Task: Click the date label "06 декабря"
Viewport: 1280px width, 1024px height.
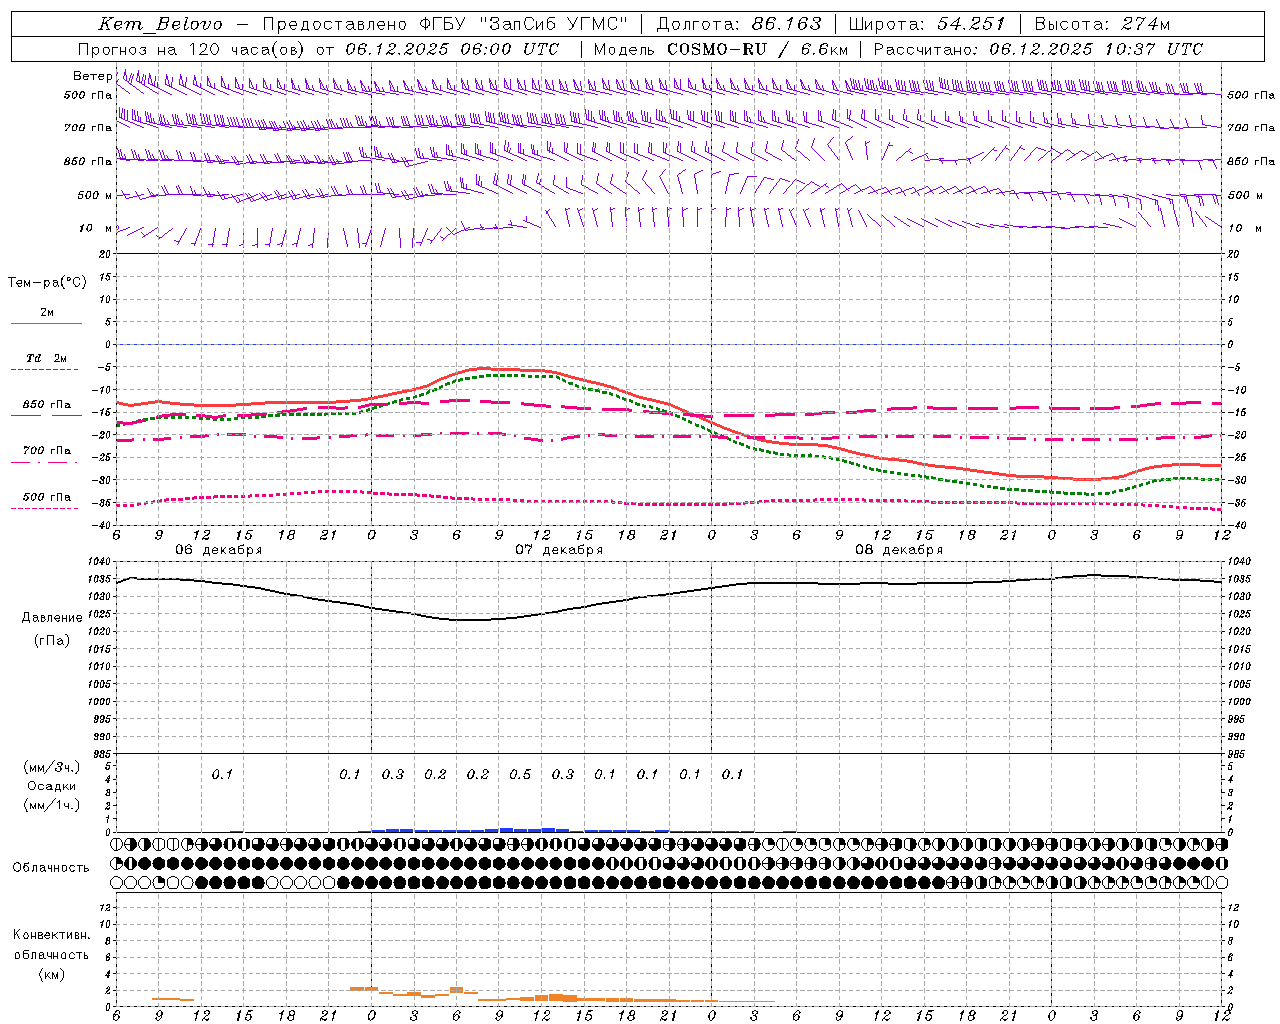Action: tap(219, 550)
